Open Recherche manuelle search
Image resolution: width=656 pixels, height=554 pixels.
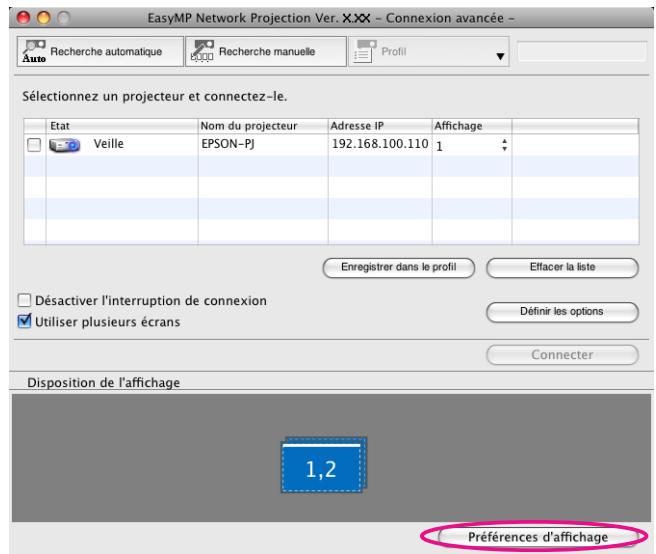click(266, 51)
